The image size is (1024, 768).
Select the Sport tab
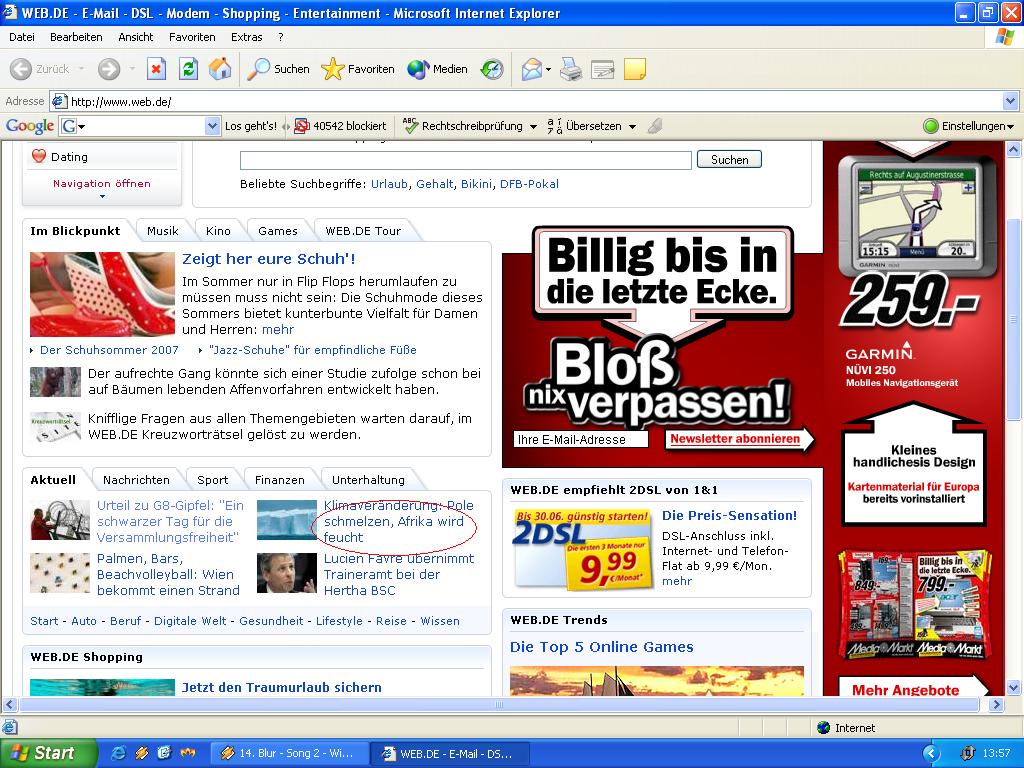coord(213,480)
